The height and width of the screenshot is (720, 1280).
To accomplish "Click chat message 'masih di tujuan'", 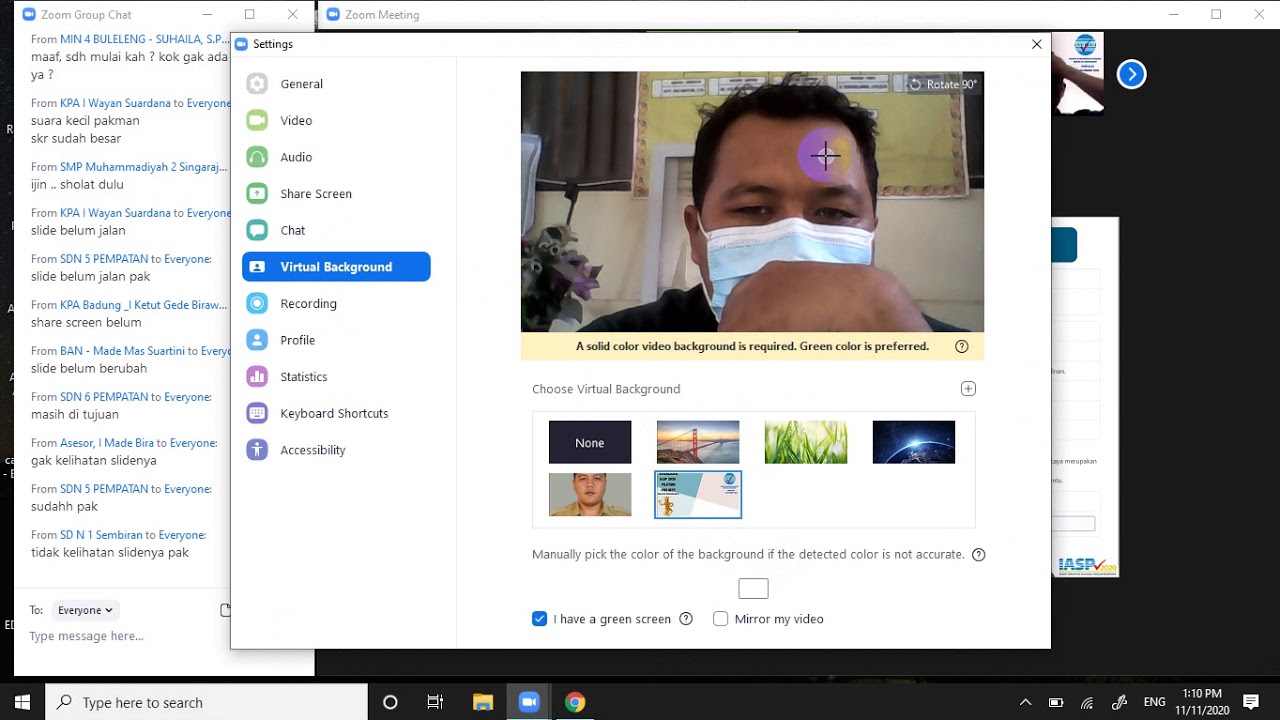I will [x=75, y=415].
